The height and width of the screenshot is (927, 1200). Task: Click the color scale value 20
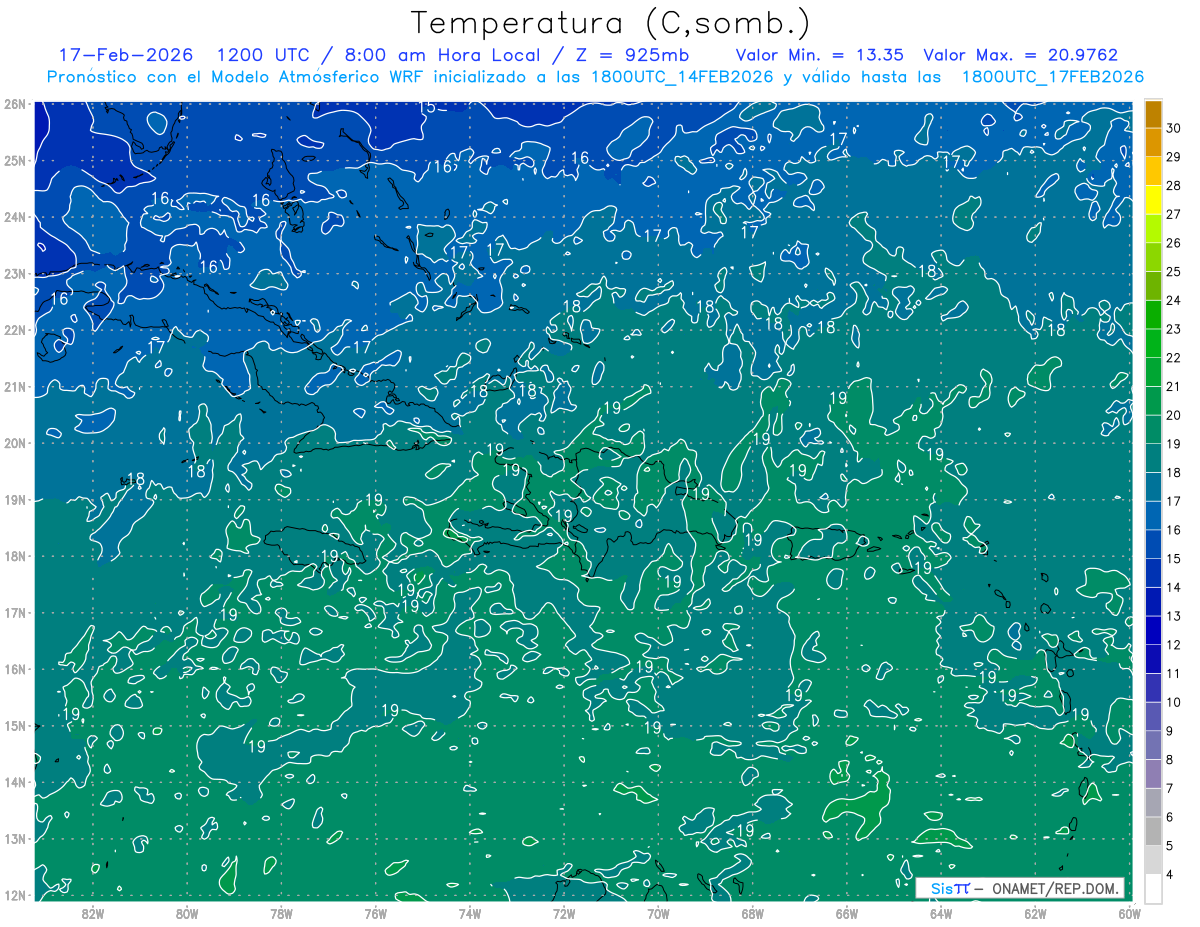1173,415
